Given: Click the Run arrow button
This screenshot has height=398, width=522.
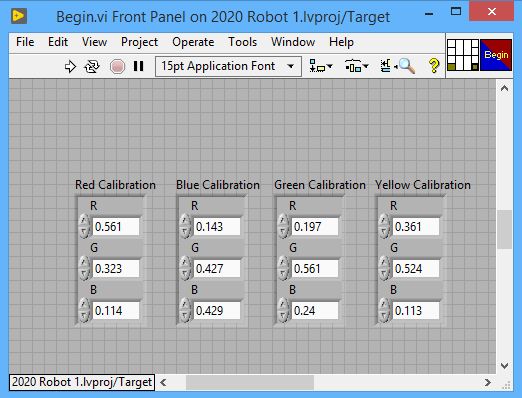Looking at the screenshot, I should (x=70, y=66).
